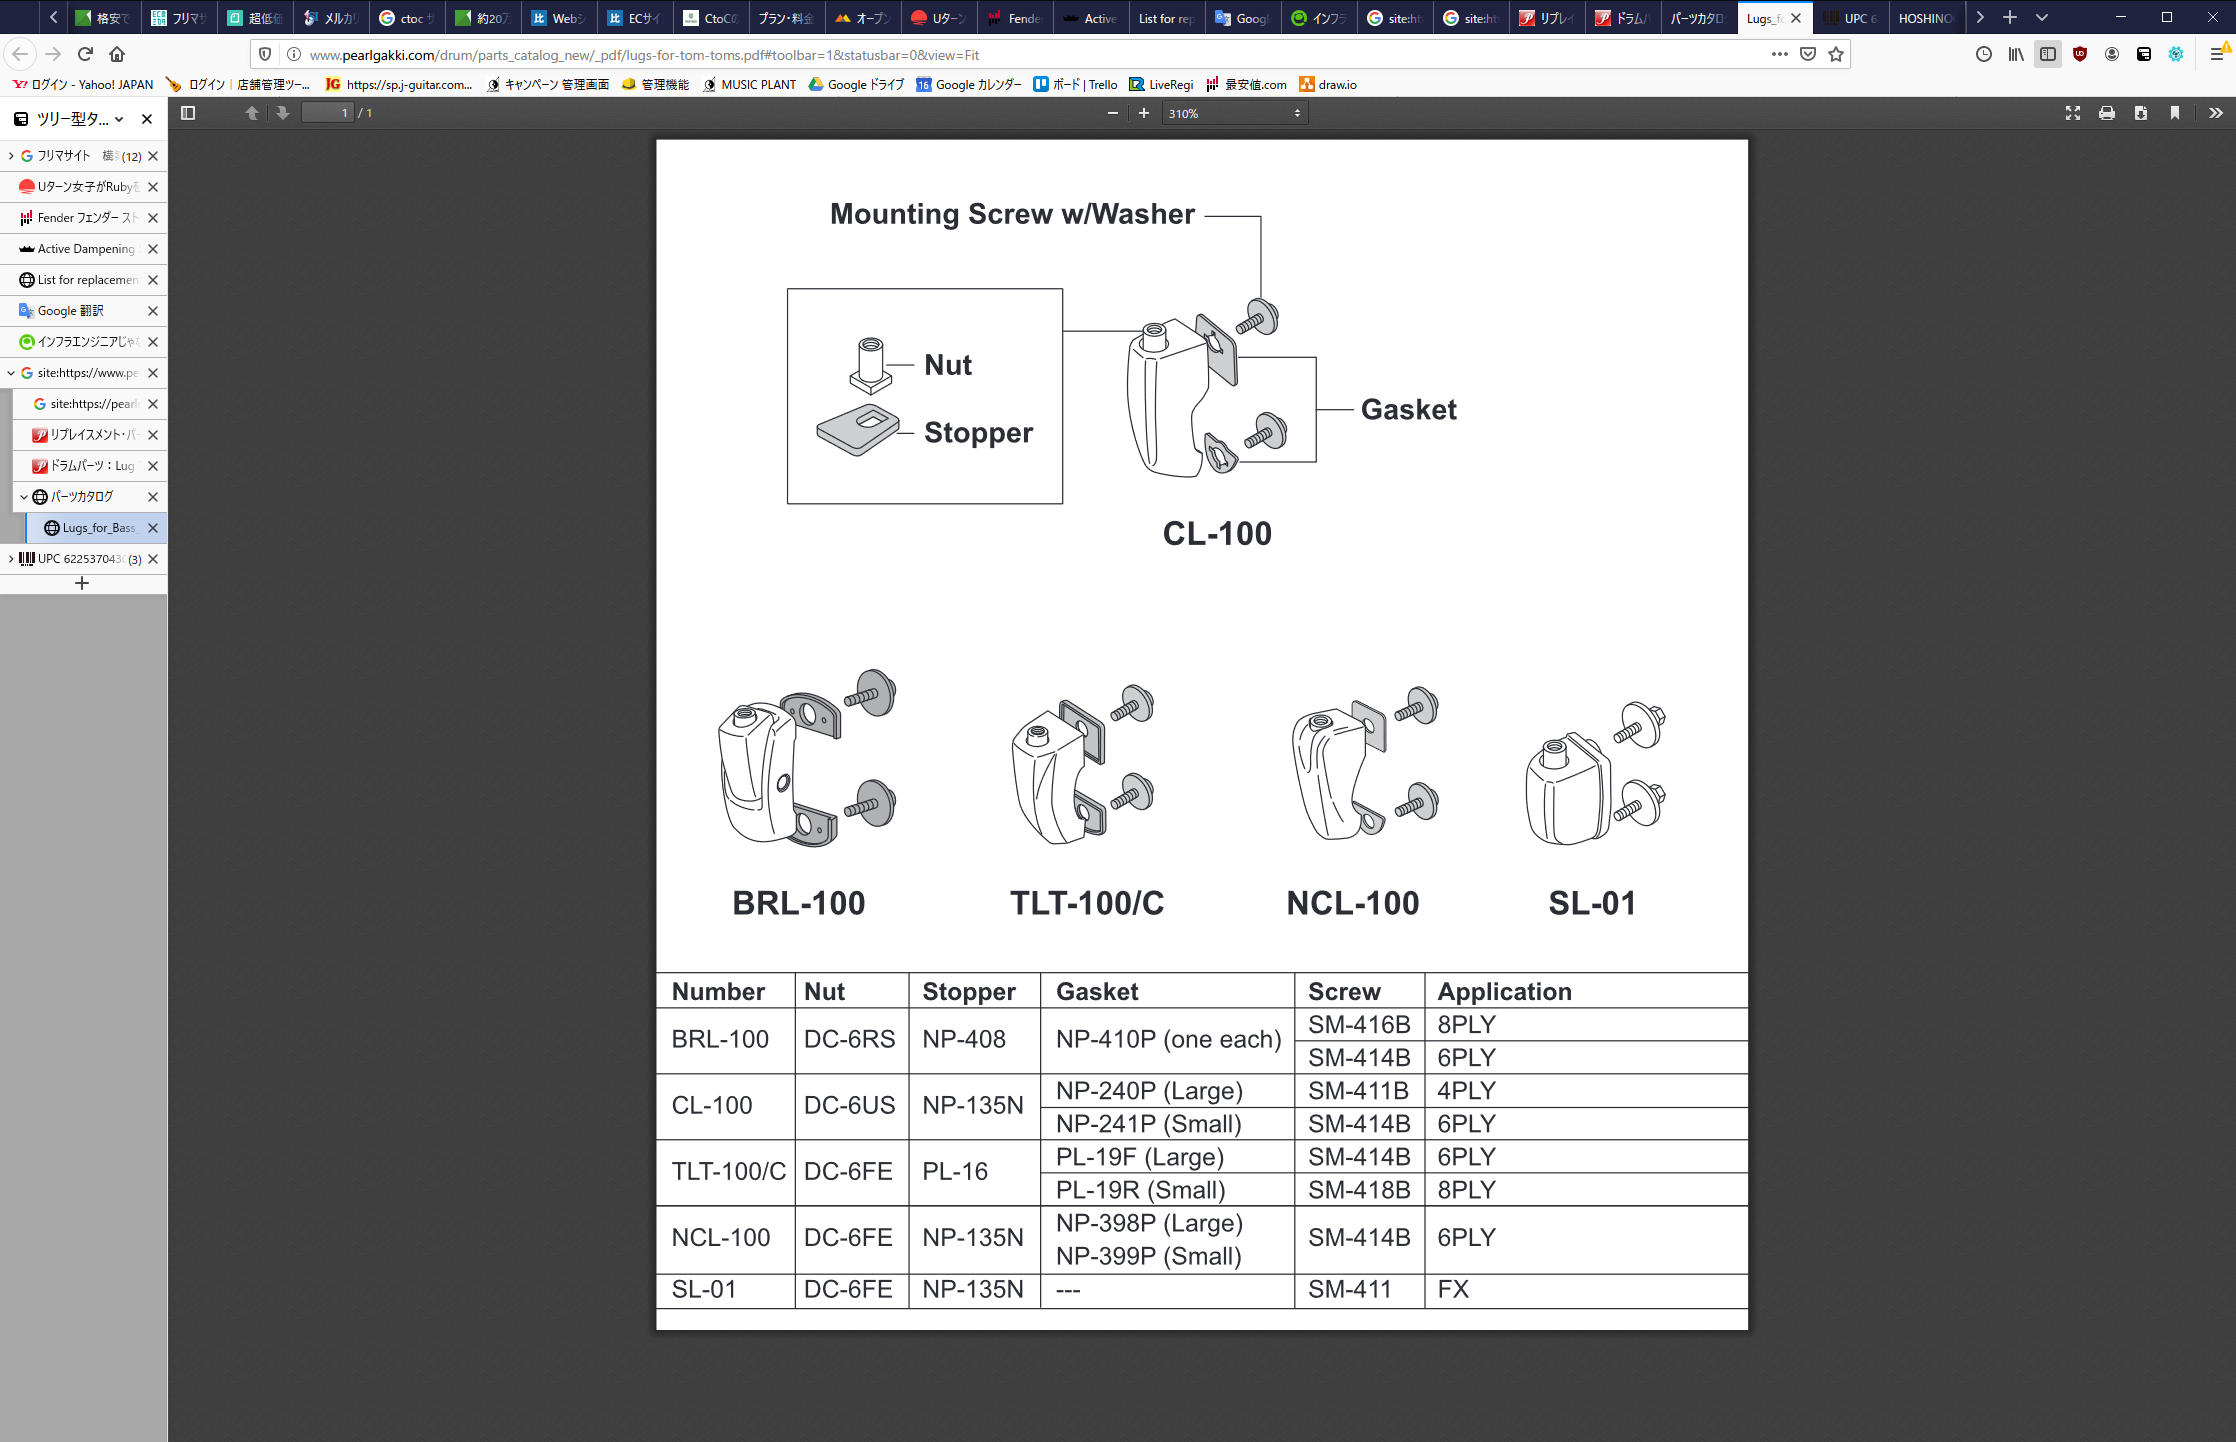Viewport: 2236px width, 1442px height.
Task: Open the Library icon
Action: coord(2016,54)
